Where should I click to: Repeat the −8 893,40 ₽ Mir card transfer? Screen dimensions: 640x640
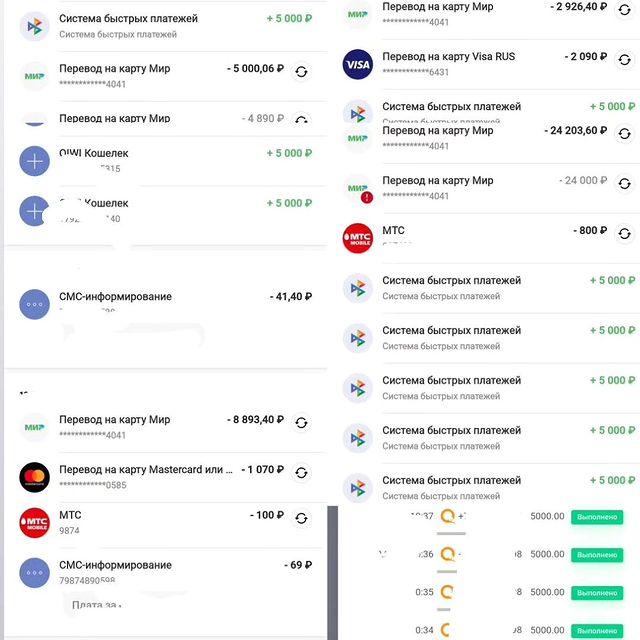[301, 423]
